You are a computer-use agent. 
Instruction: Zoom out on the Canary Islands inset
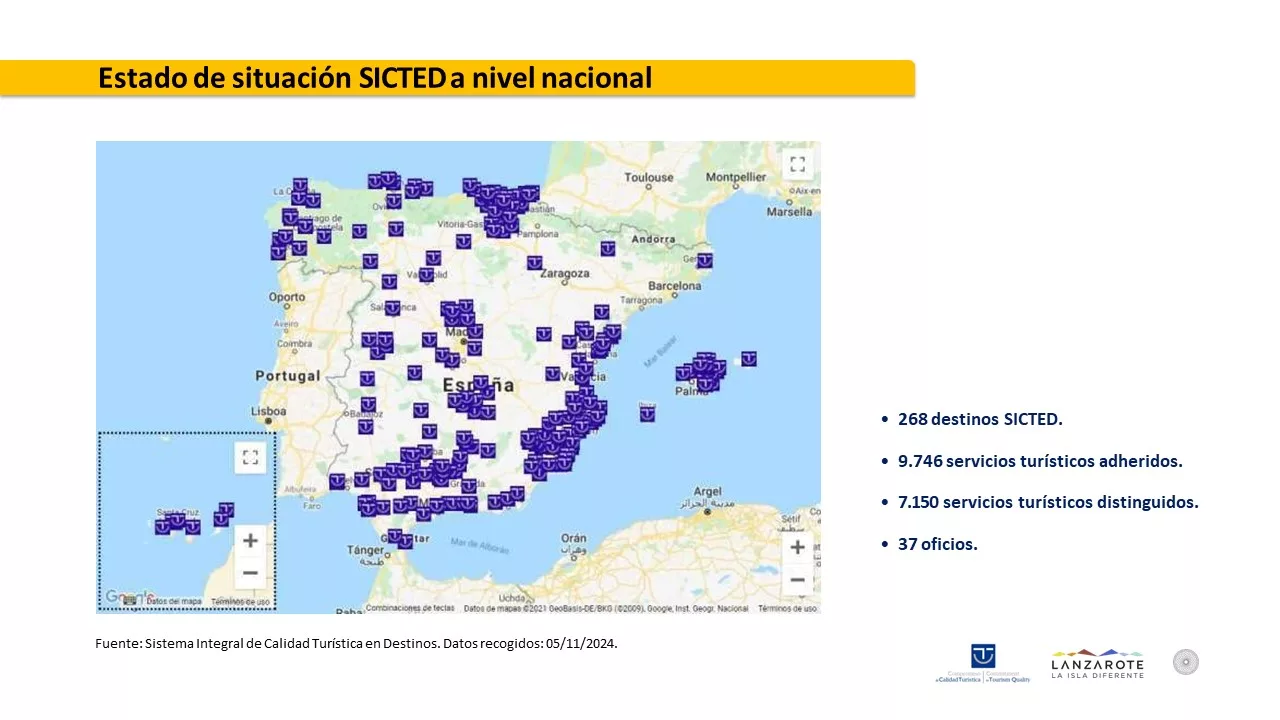[250, 573]
